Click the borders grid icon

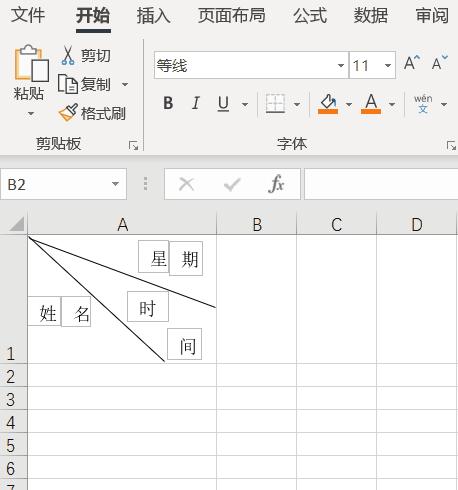tap(275, 104)
